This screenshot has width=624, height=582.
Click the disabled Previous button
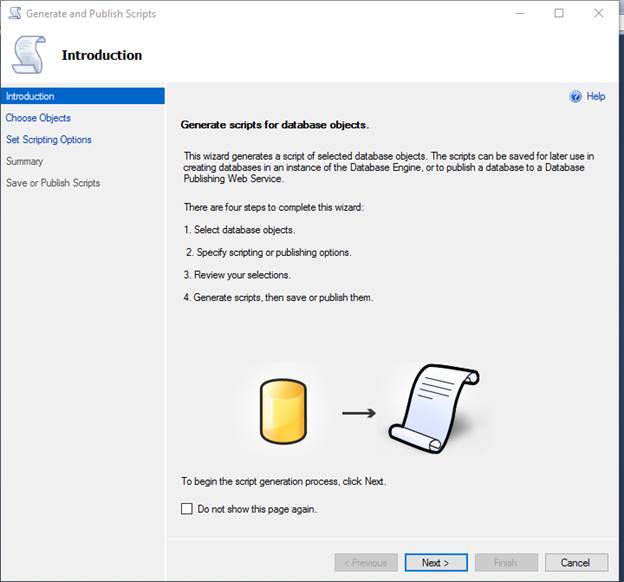point(366,562)
